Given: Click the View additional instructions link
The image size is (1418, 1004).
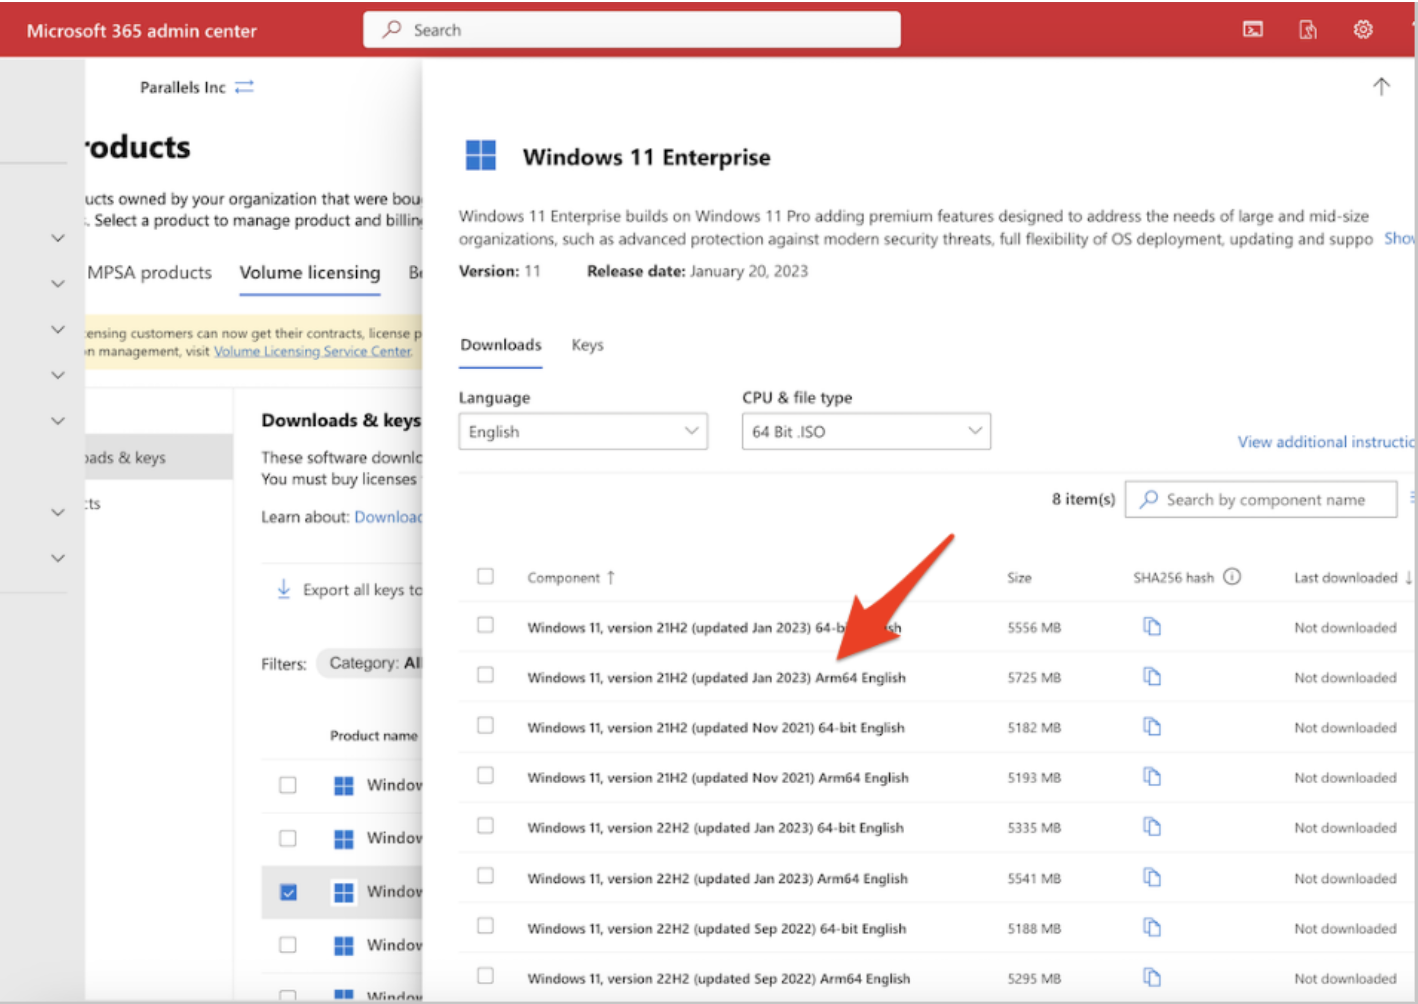Looking at the screenshot, I should [x=1325, y=441].
